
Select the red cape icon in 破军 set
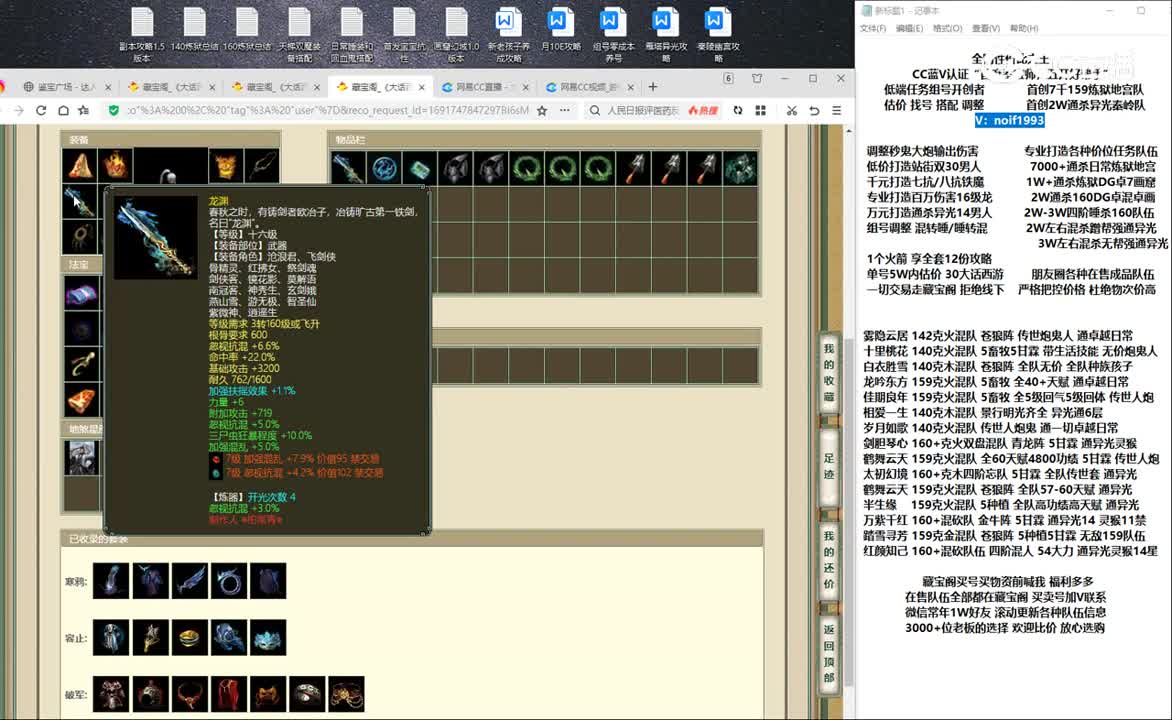click(x=229, y=695)
